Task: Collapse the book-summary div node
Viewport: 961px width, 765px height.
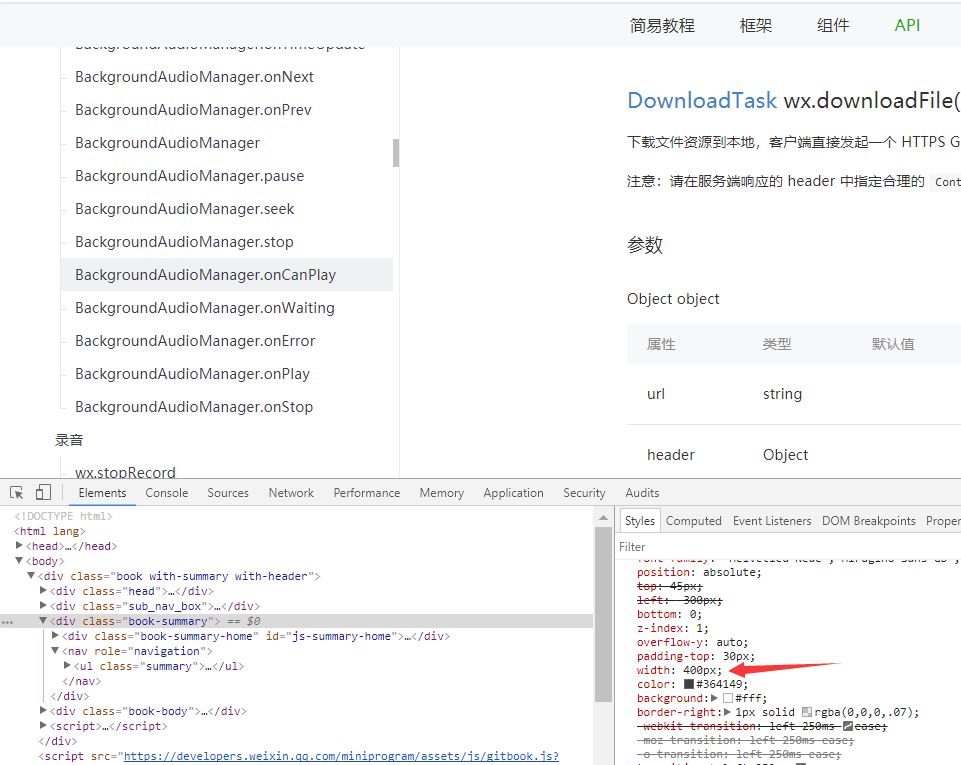Action: [43, 620]
